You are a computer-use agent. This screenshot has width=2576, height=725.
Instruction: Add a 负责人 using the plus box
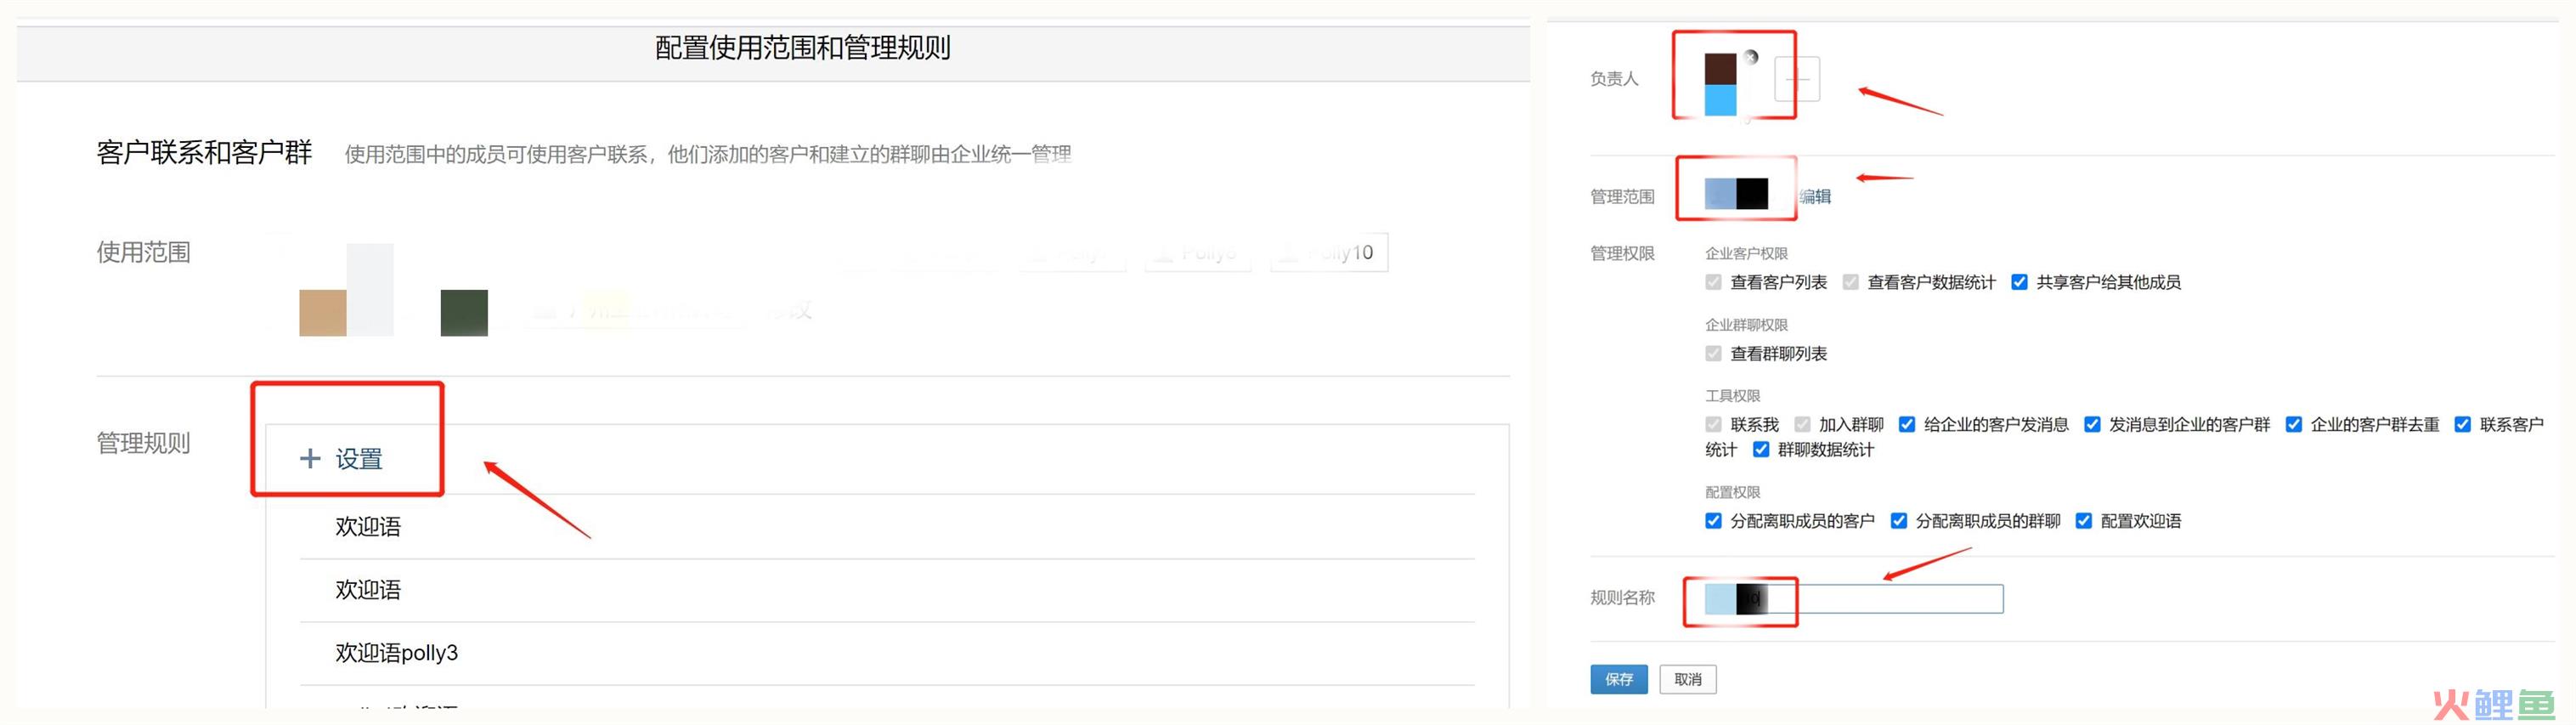tap(1797, 79)
